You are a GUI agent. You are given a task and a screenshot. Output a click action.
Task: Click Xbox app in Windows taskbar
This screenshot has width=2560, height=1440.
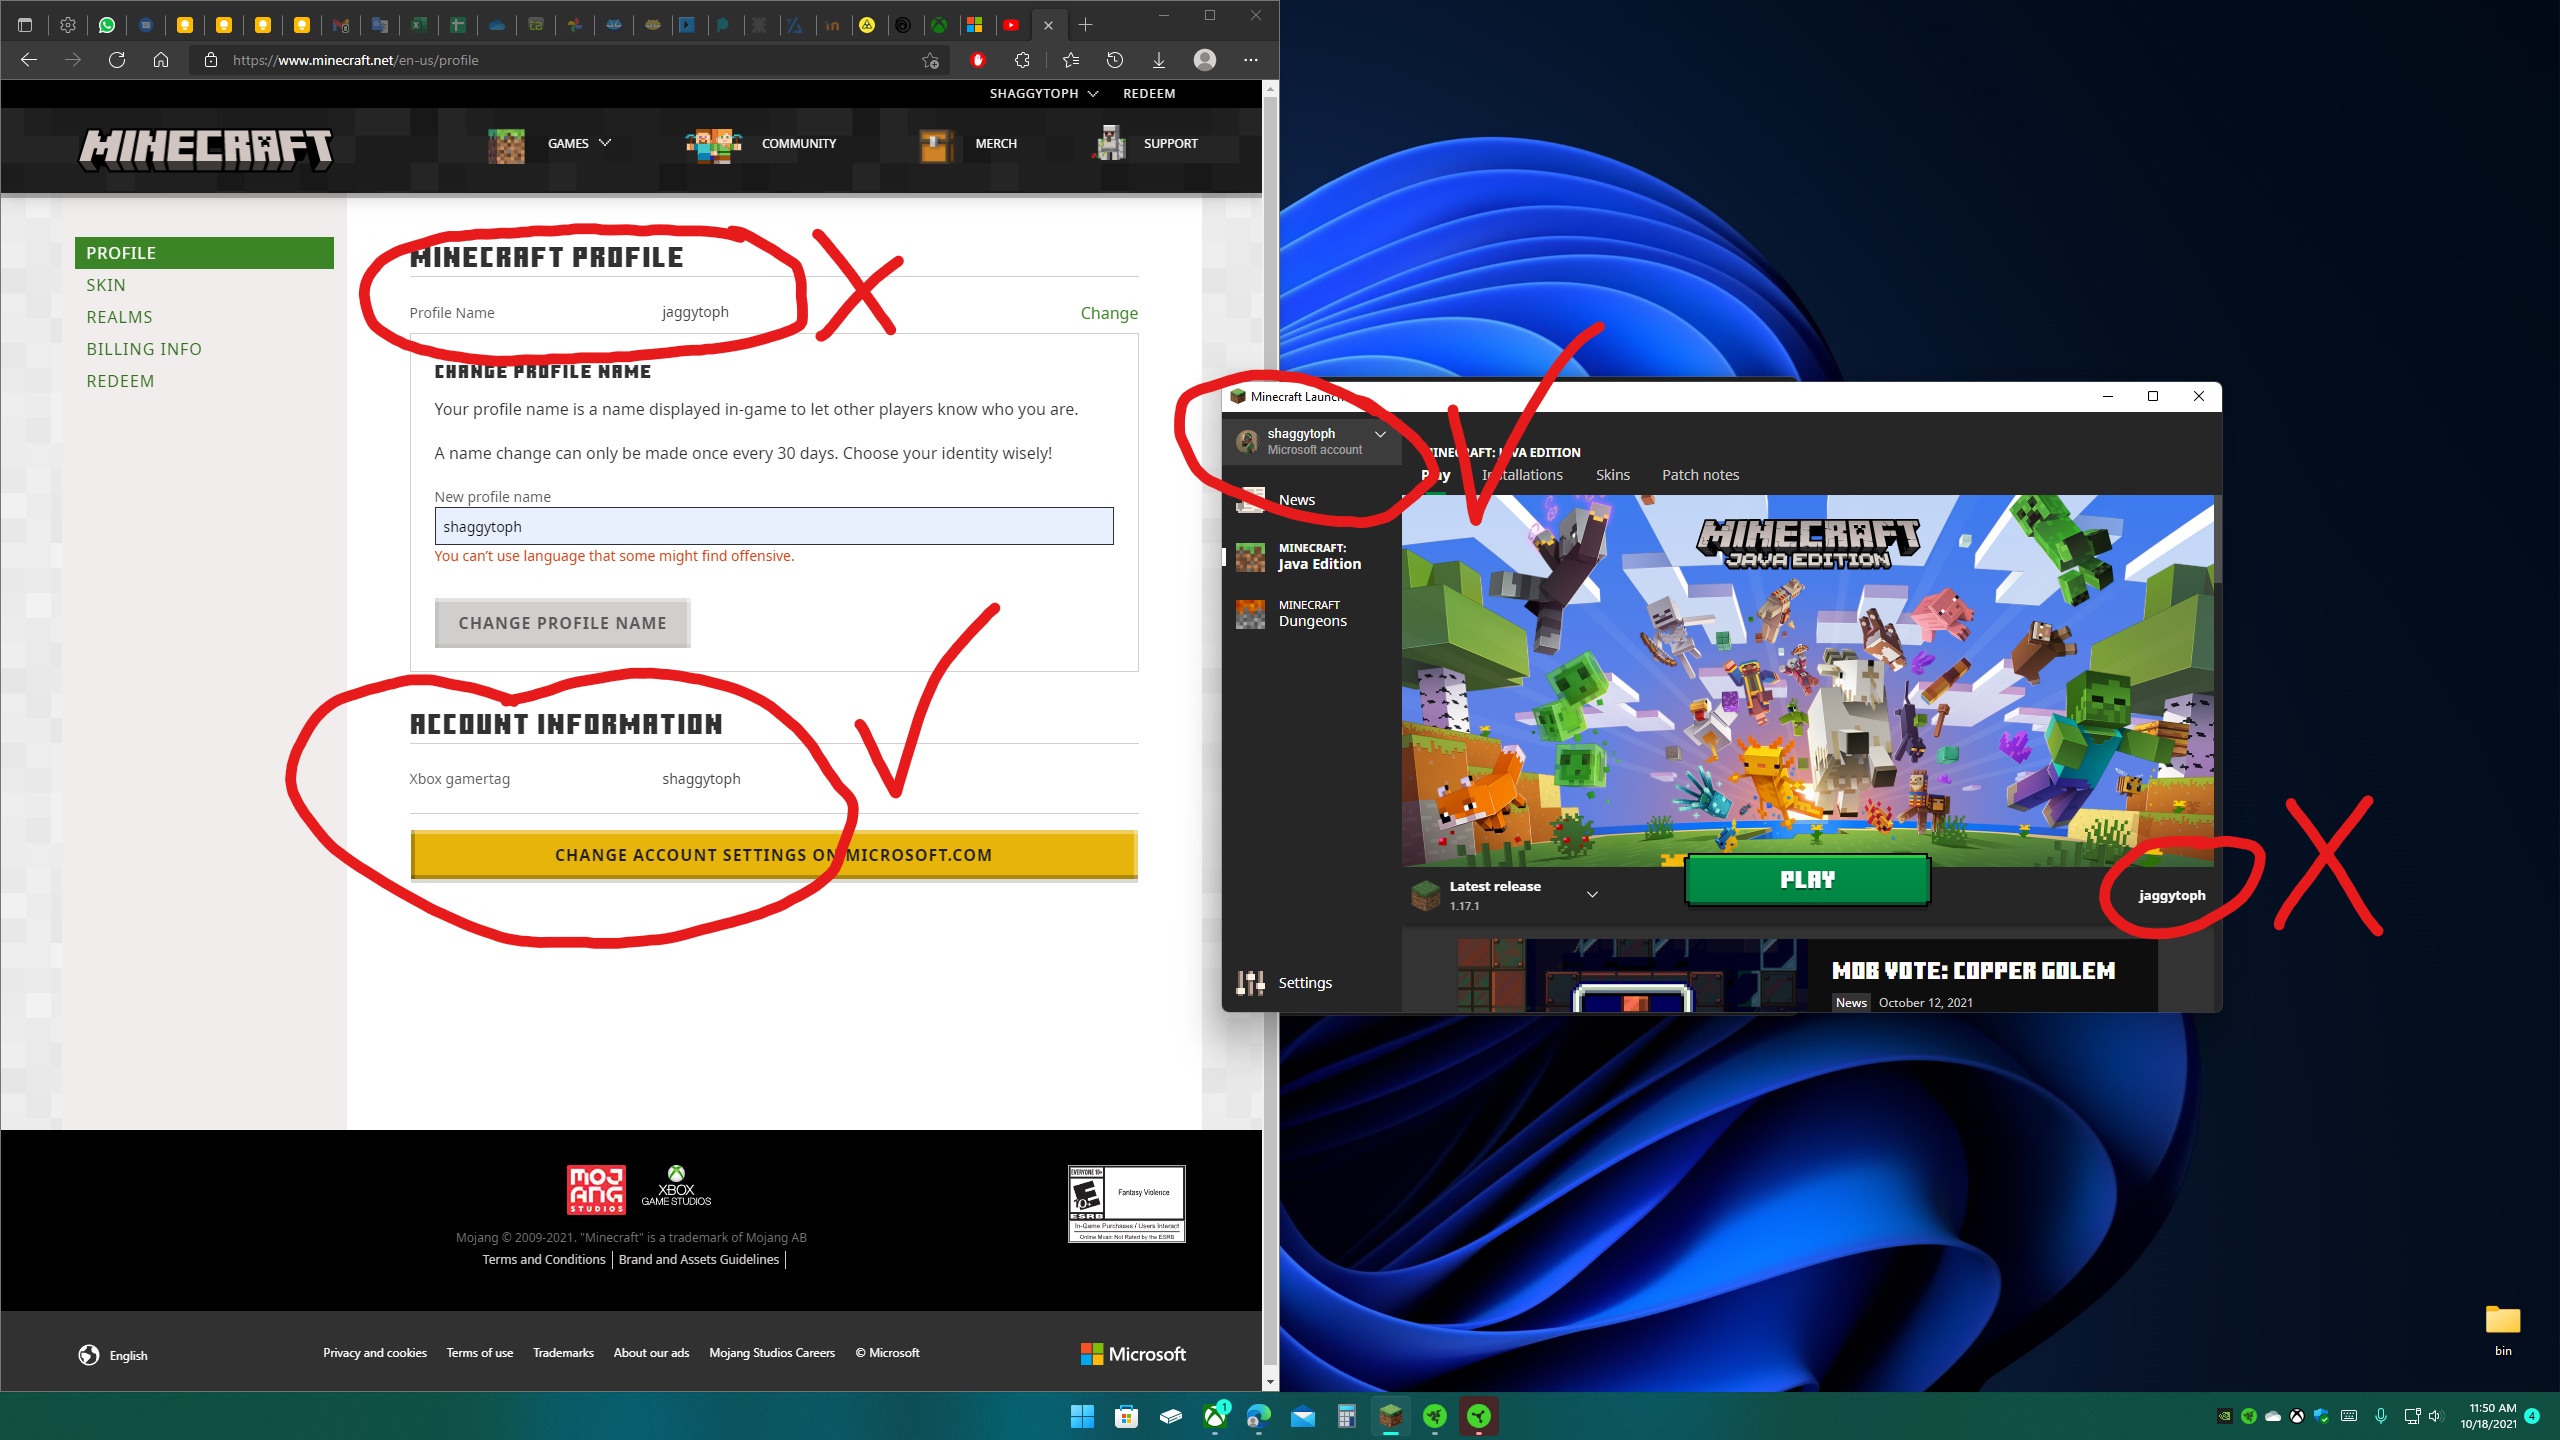[x=1215, y=1416]
